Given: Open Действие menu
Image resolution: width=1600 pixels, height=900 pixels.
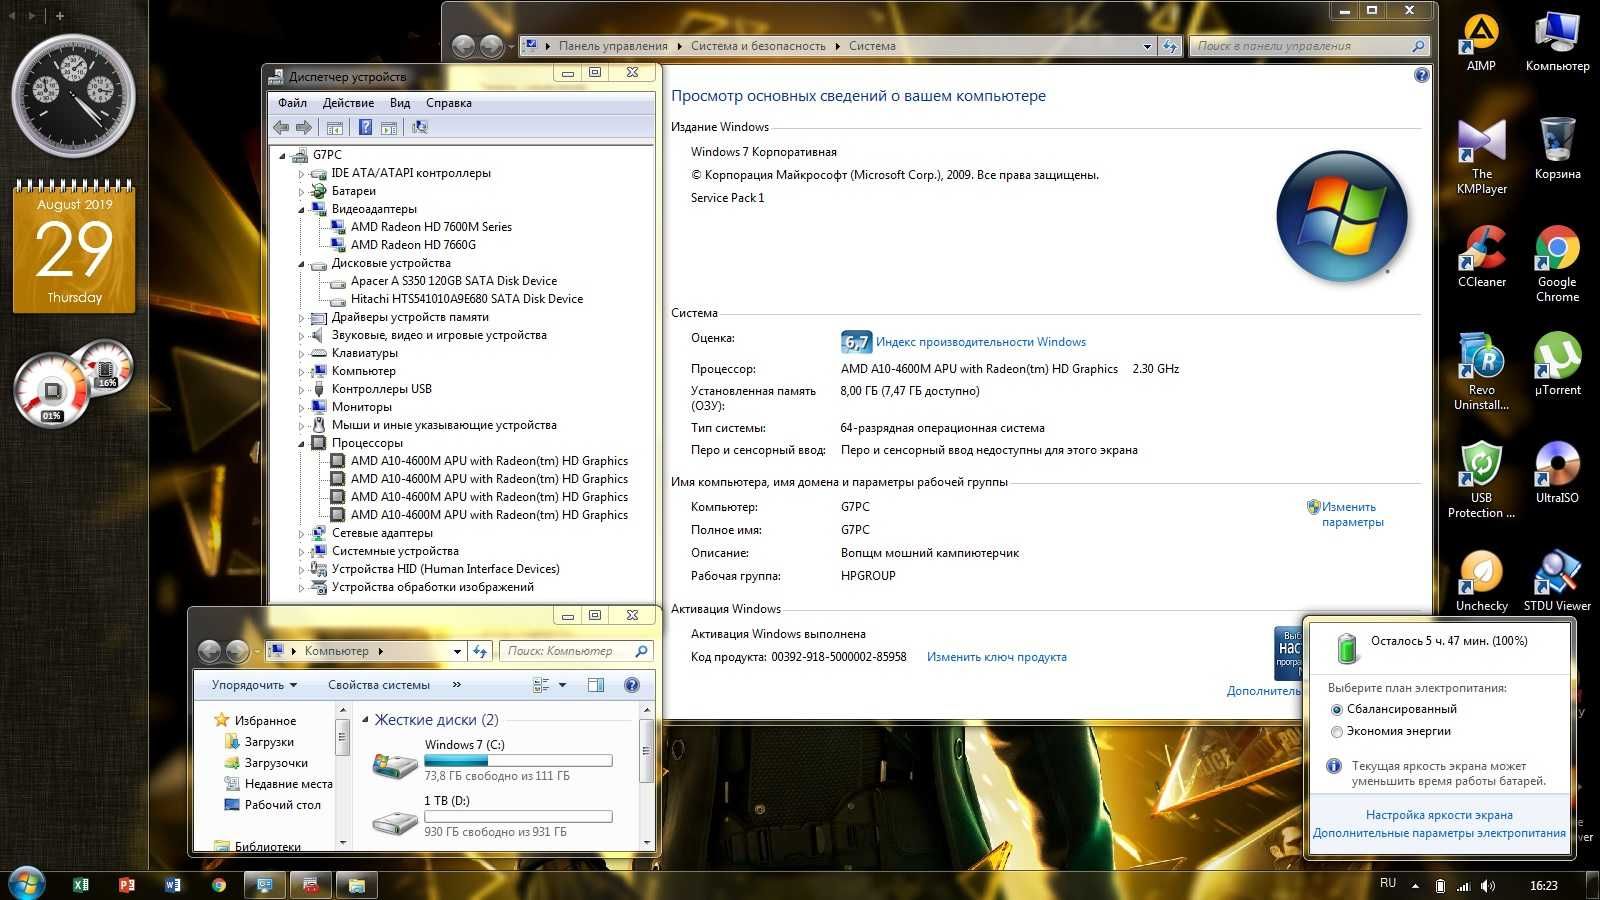Looking at the screenshot, I should [x=348, y=103].
